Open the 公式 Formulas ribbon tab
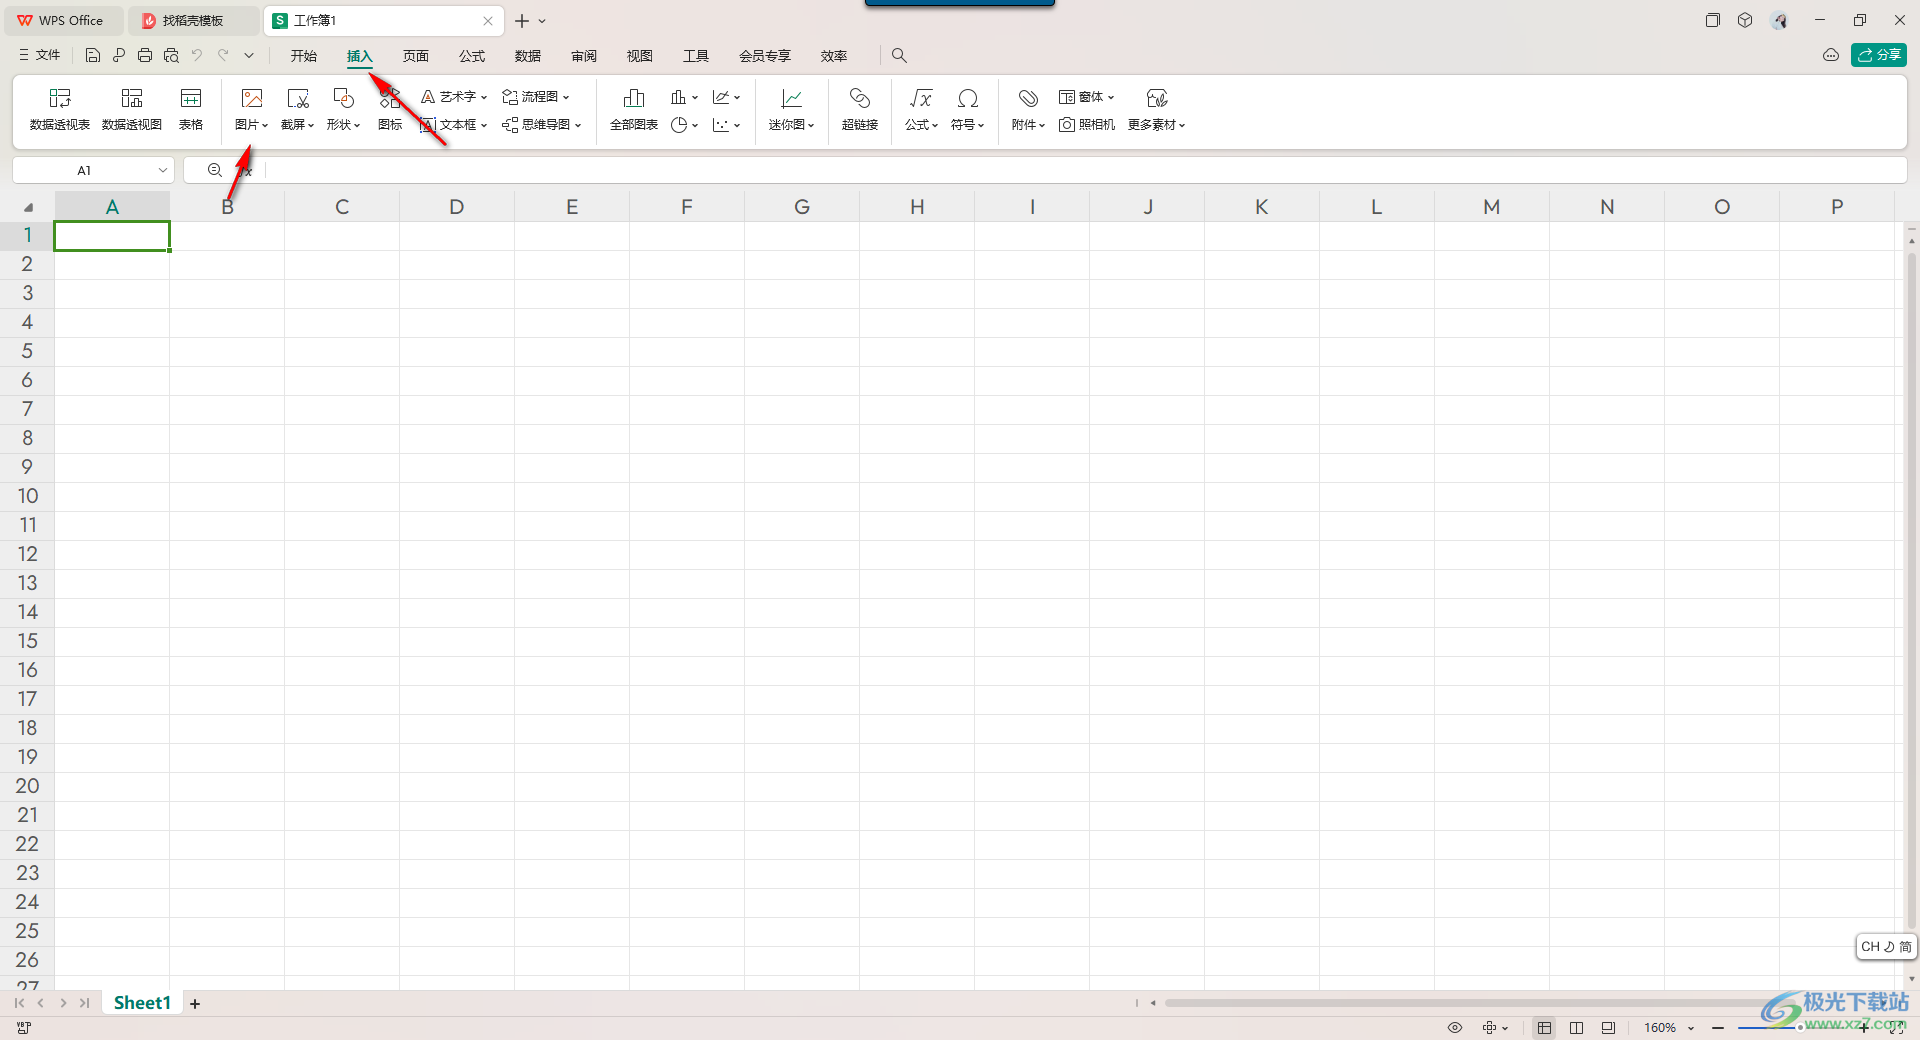 (472, 56)
